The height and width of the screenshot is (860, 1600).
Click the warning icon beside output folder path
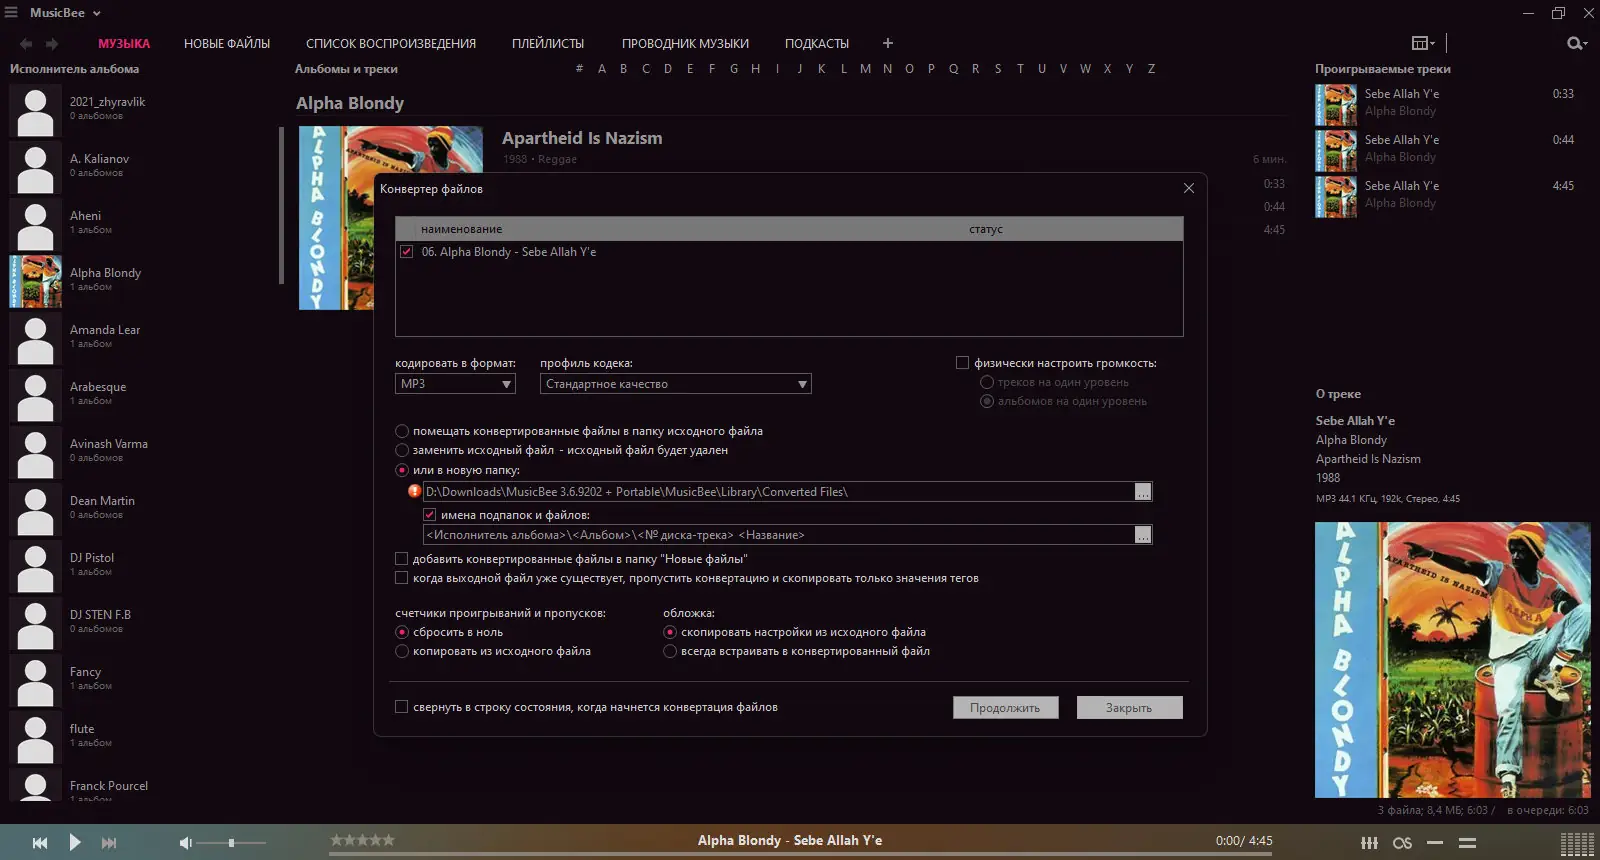414,491
